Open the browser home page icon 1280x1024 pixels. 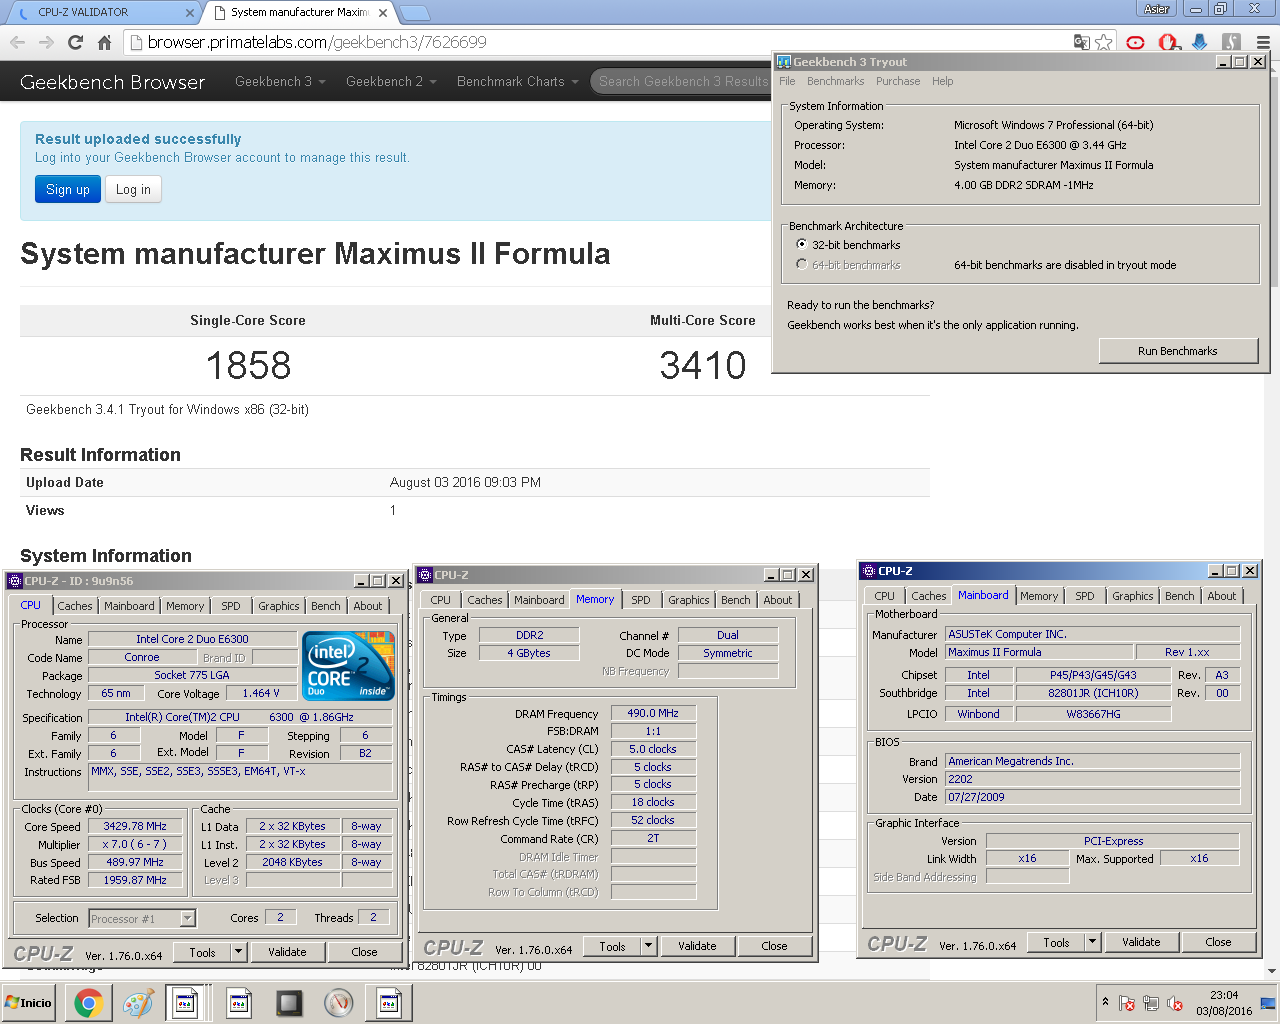click(x=104, y=42)
